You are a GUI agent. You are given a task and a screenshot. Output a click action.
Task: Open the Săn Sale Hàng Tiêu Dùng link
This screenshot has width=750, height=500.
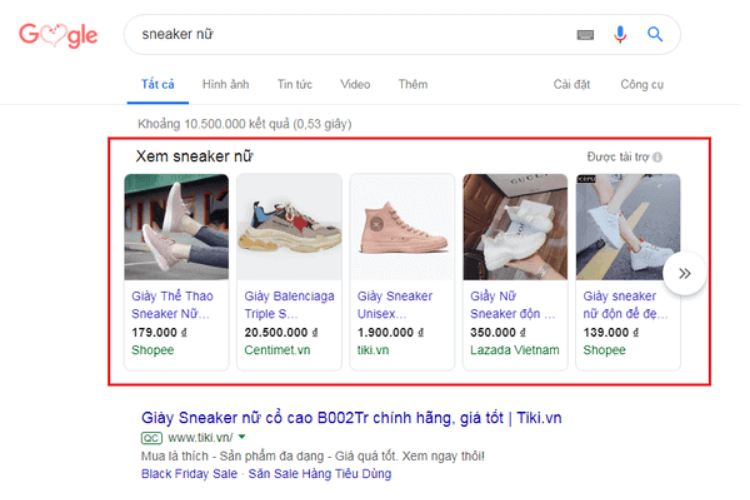click(x=320, y=474)
